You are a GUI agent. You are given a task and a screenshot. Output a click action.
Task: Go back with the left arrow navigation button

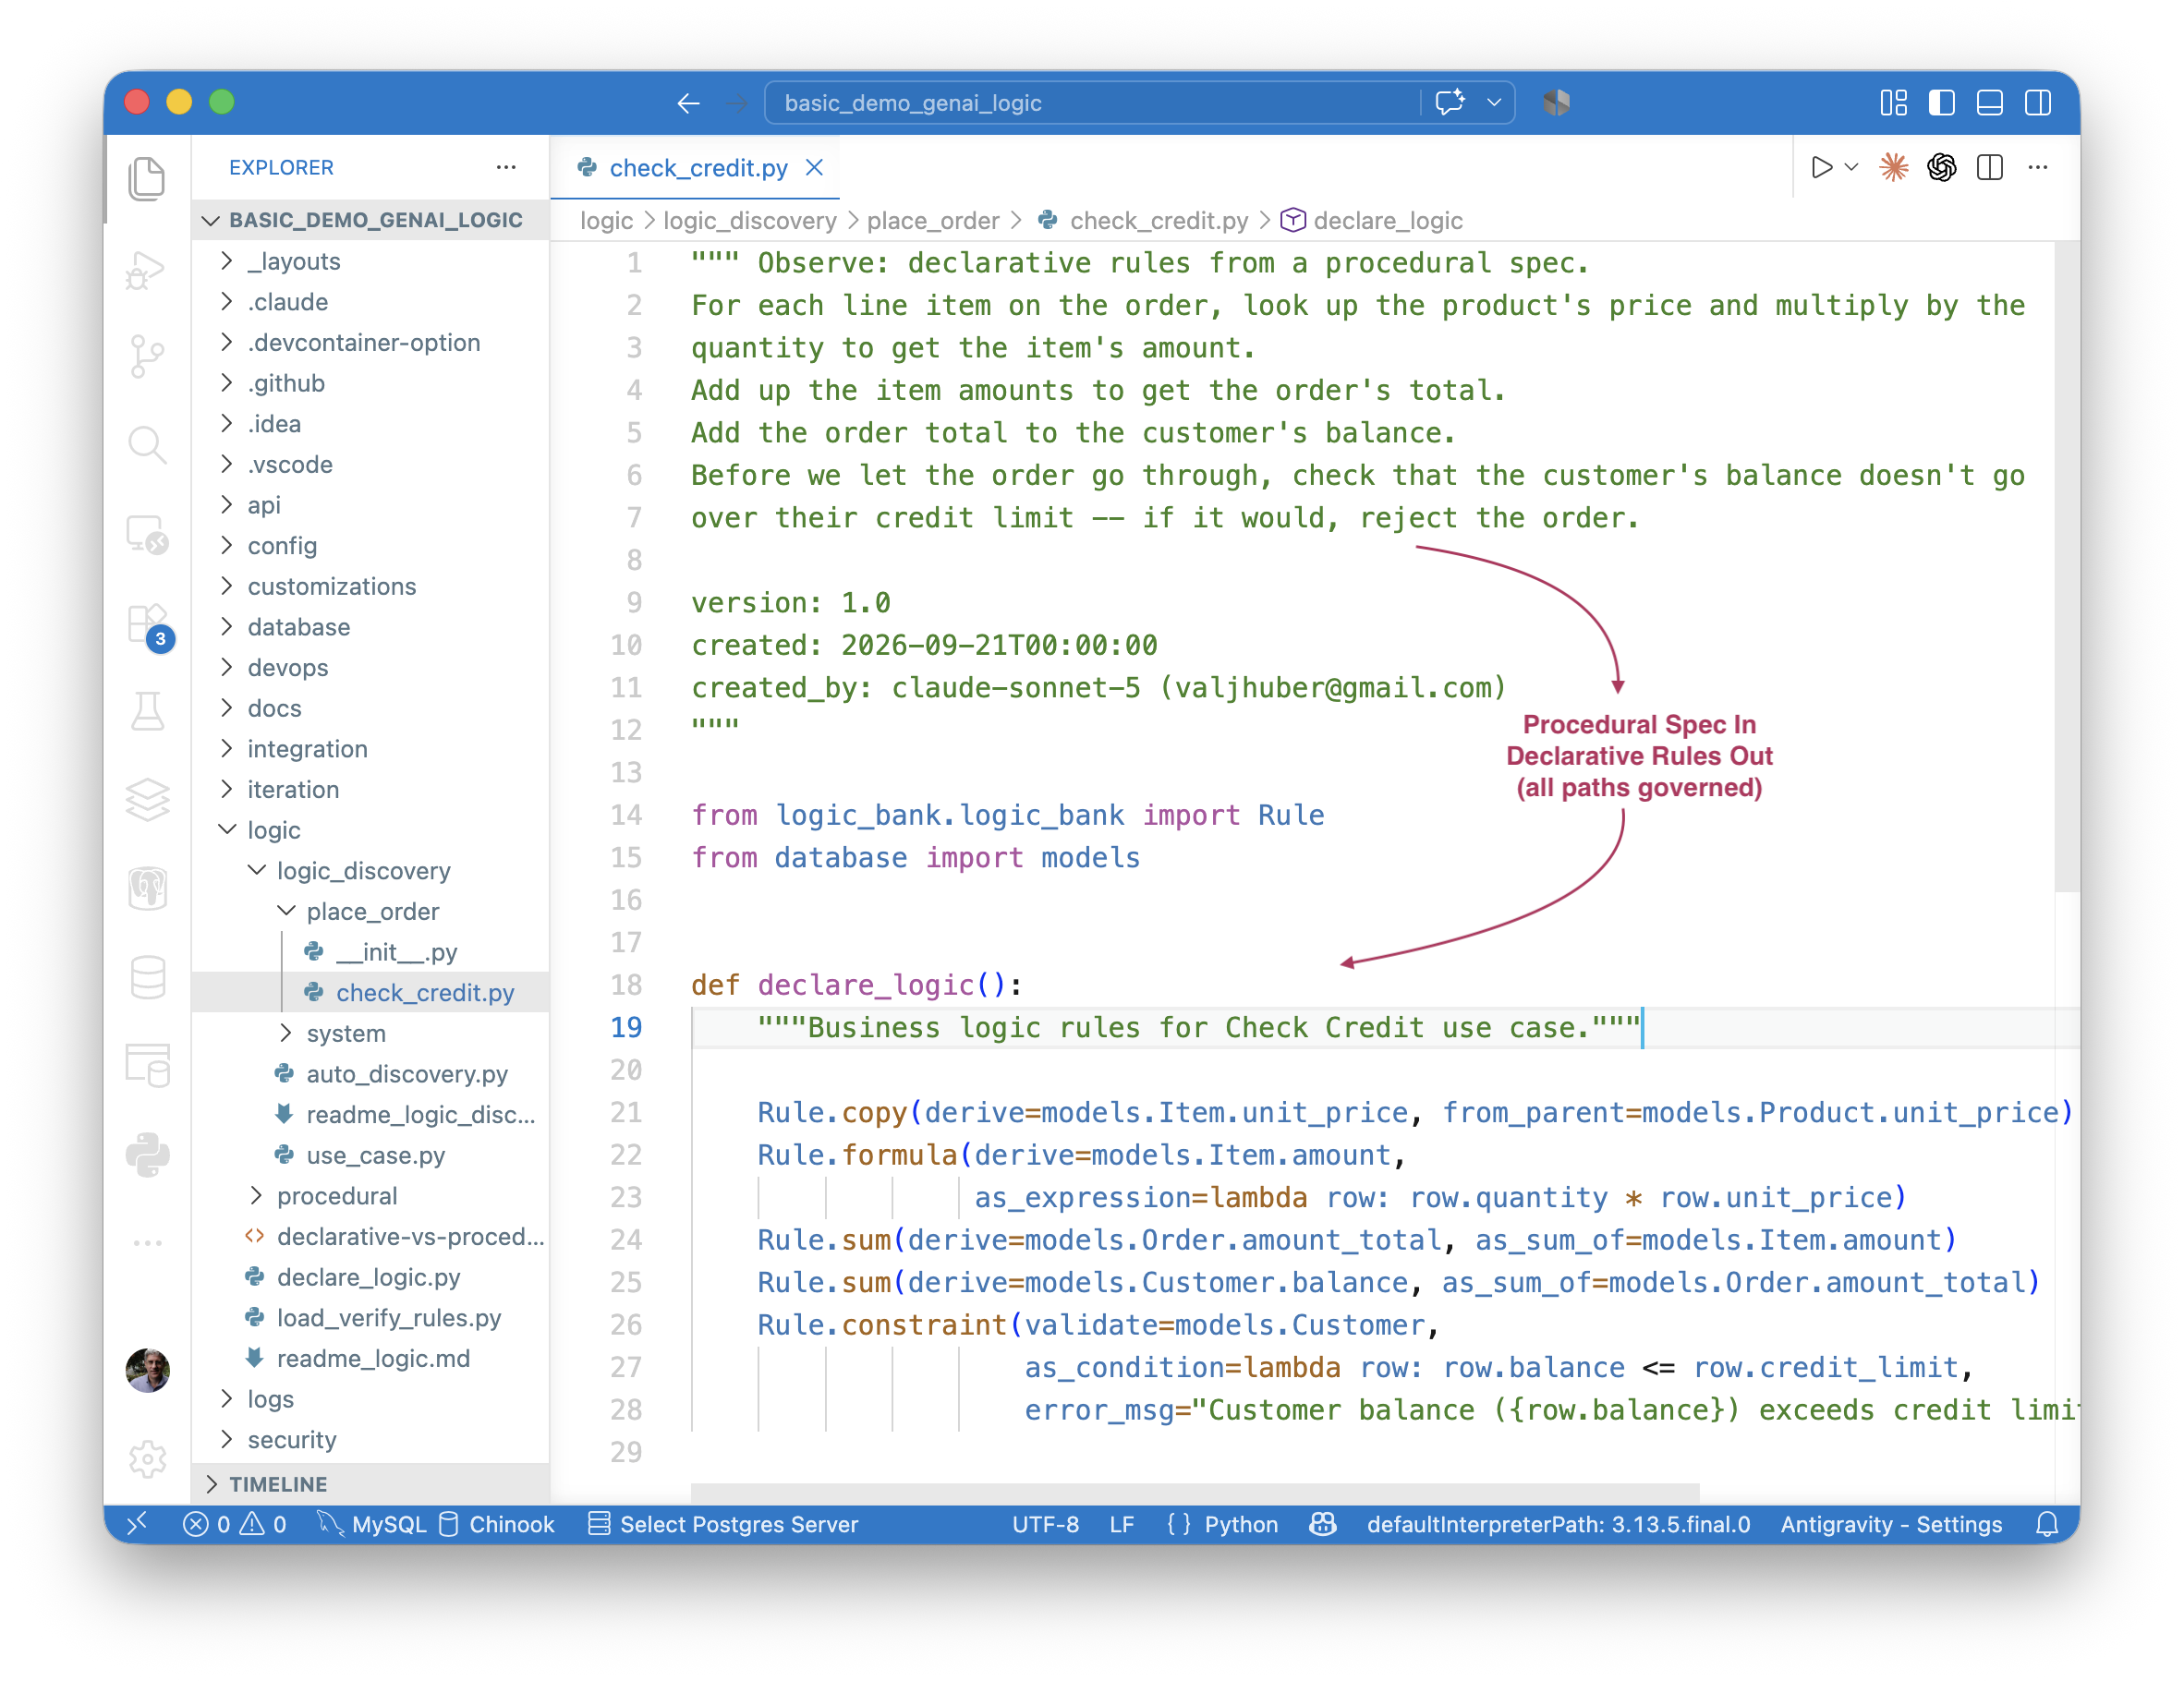688,103
